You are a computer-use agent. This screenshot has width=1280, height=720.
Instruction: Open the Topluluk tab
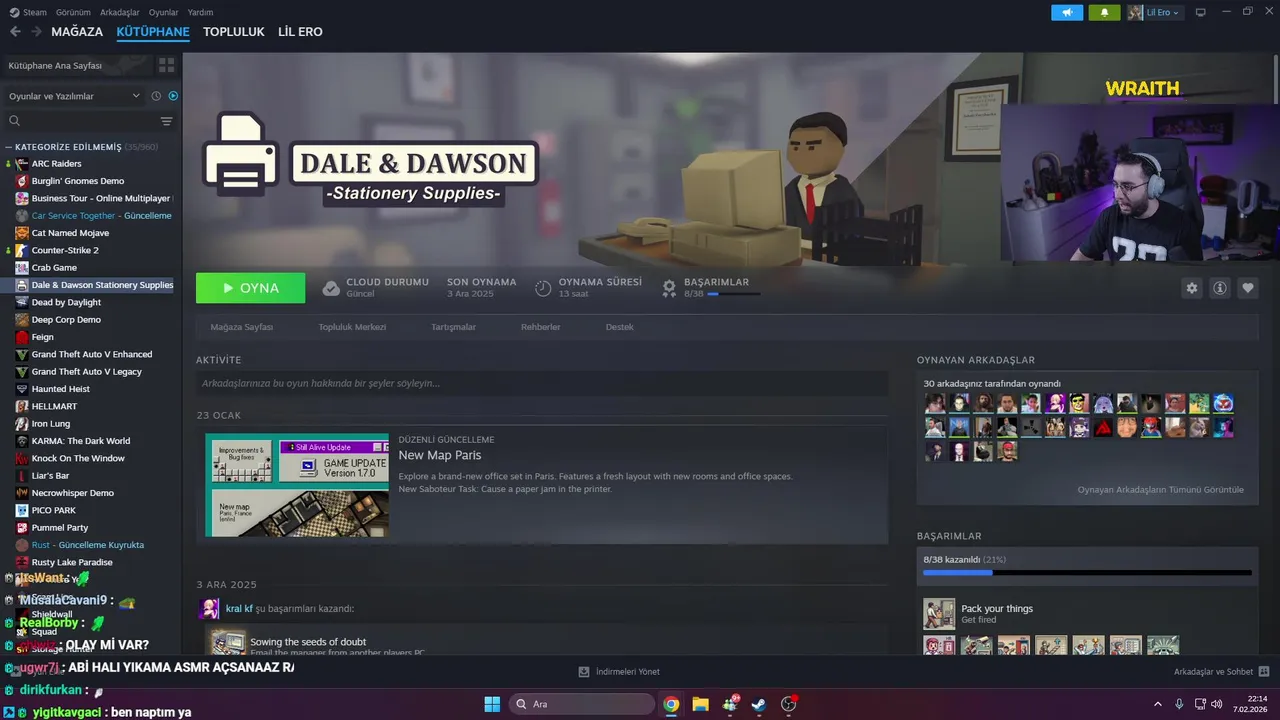coord(234,32)
